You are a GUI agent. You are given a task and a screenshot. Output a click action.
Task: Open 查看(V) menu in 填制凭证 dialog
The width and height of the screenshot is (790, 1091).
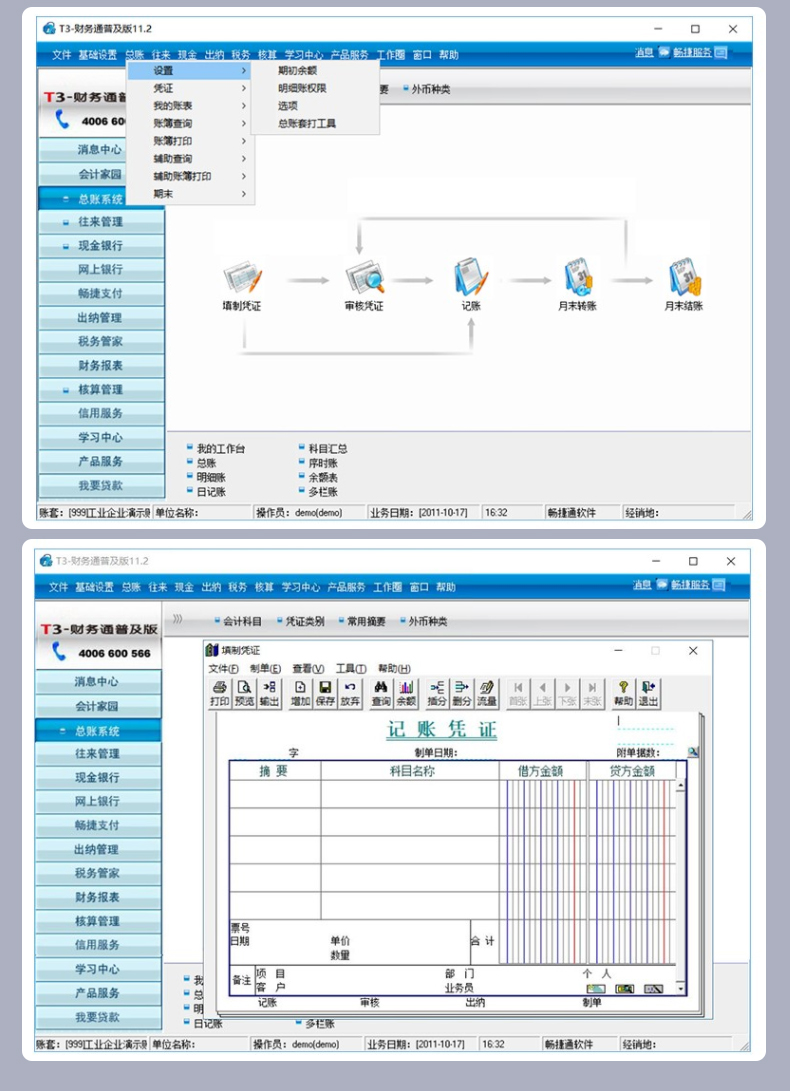[x=308, y=669]
